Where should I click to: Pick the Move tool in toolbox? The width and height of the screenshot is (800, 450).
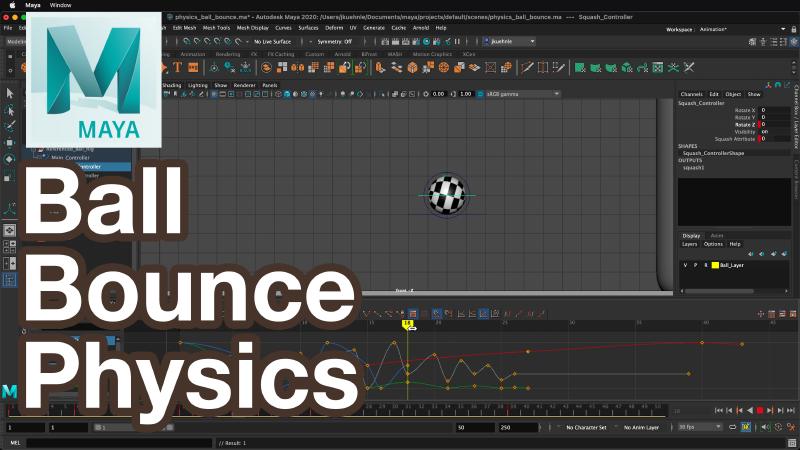pos(10,142)
